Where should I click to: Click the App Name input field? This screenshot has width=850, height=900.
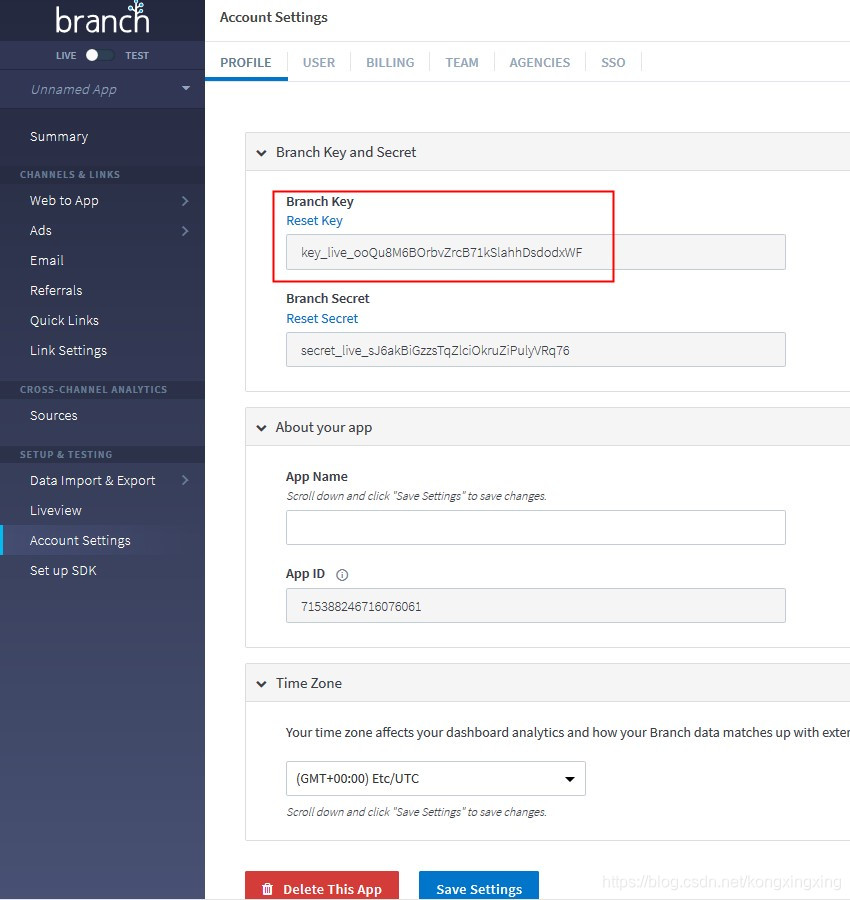[535, 527]
